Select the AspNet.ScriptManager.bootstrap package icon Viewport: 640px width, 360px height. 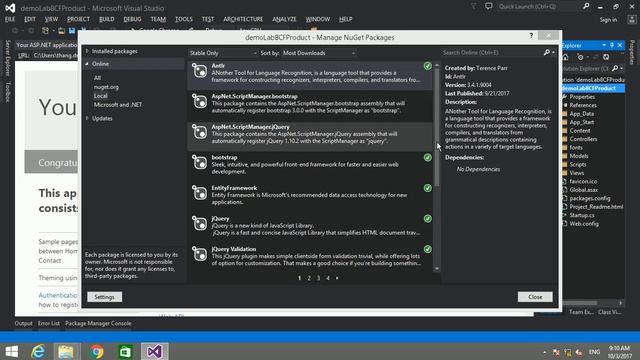(x=200, y=102)
